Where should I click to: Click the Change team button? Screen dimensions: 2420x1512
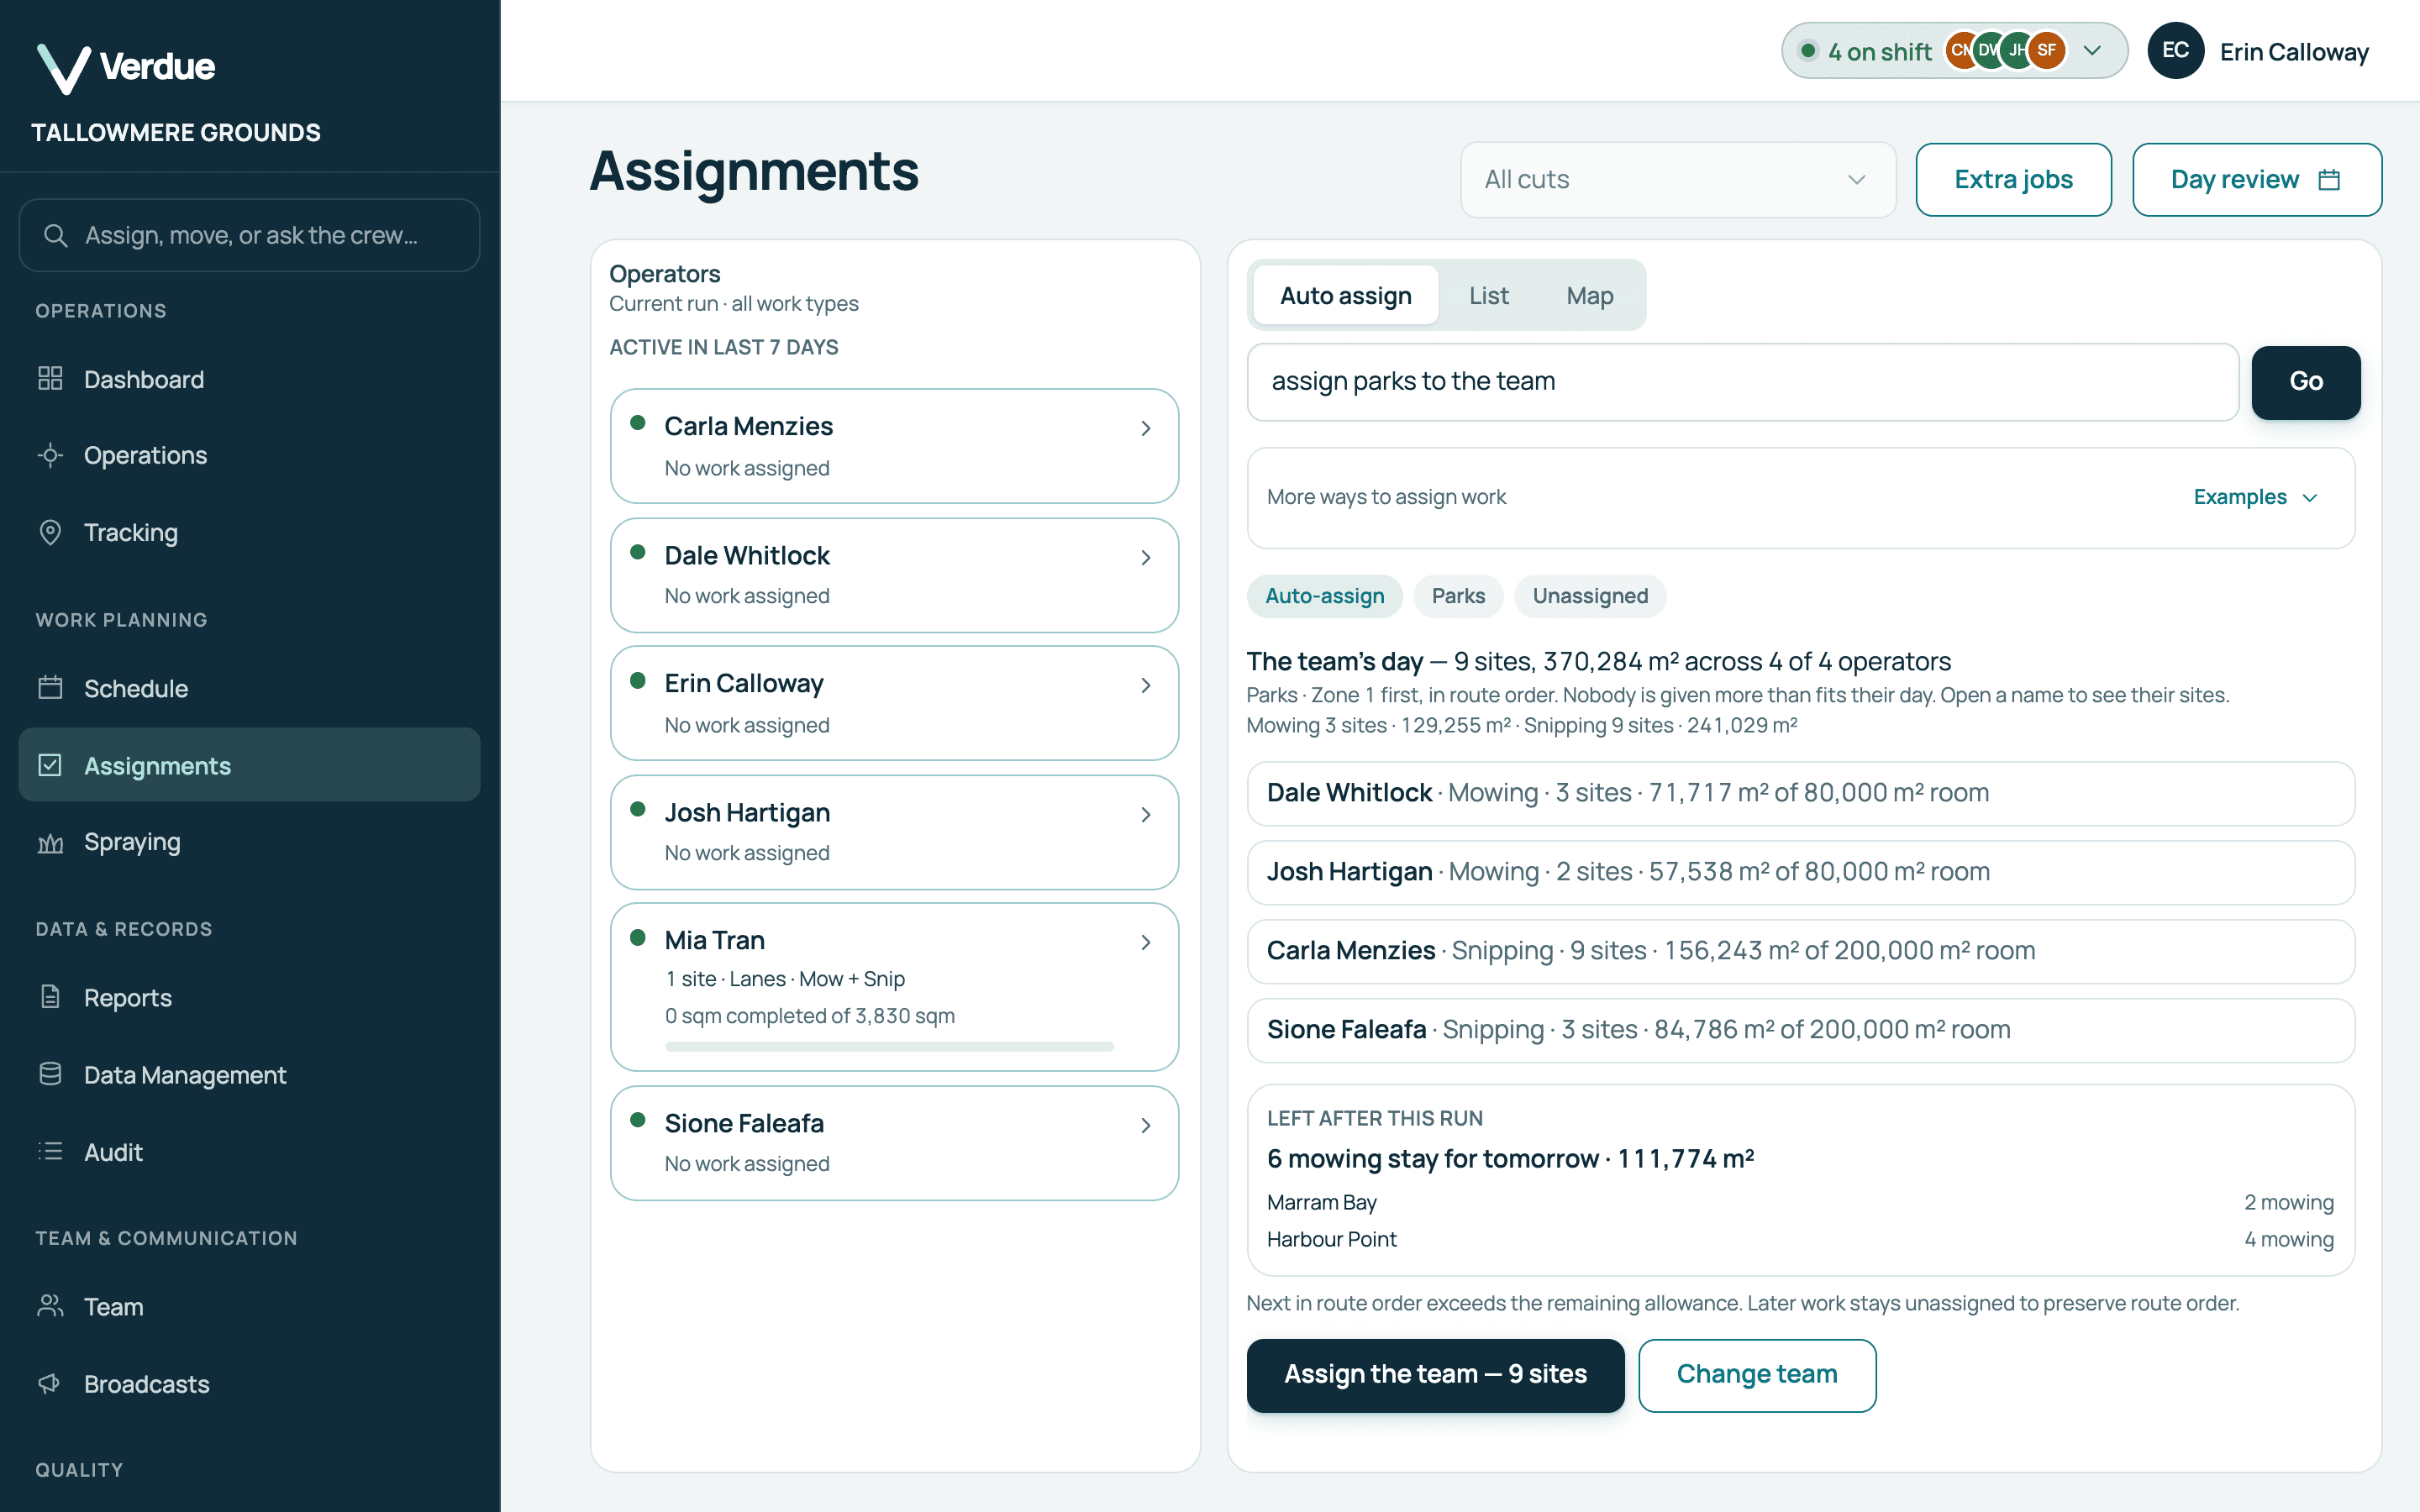point(1757,1375)
